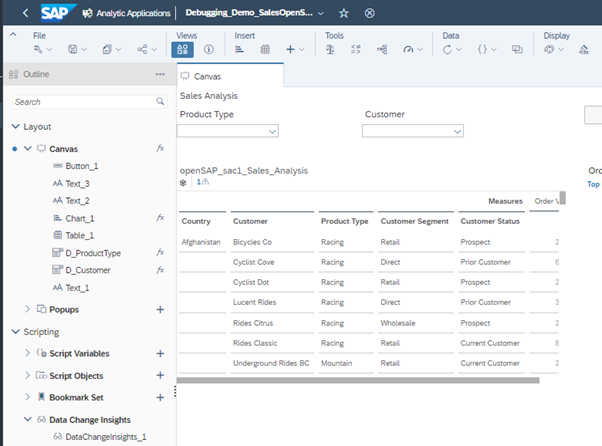Click the Linked analysis tool icon
Screen dimensions: 602x446
(x=382, y=50)
